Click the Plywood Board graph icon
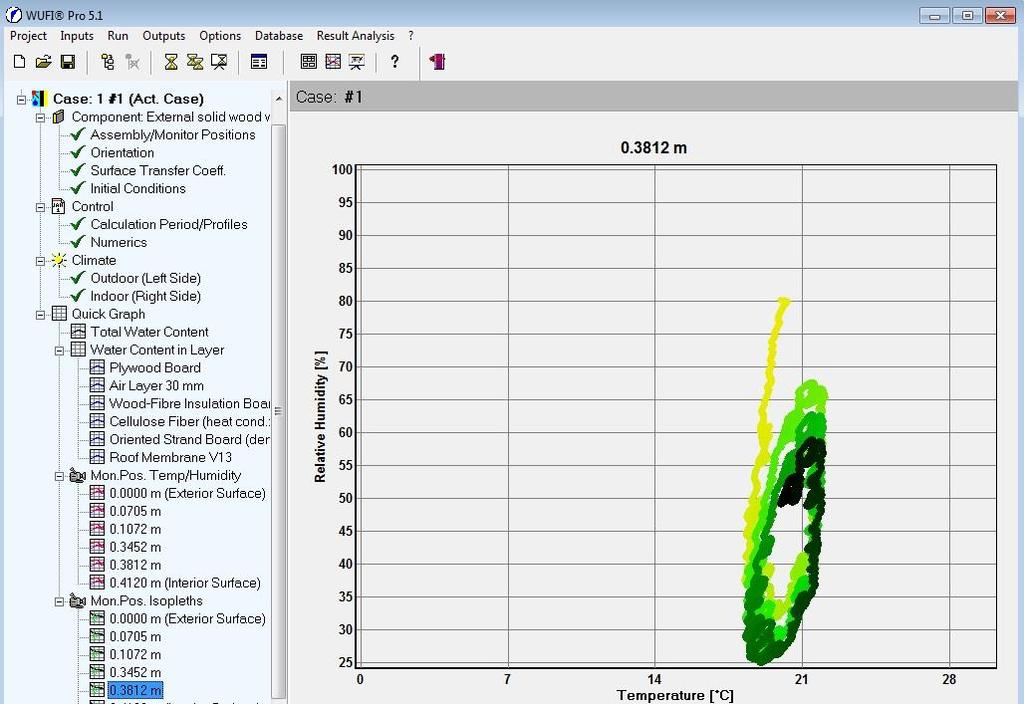The image size is (1024, 704). point(97,368)
